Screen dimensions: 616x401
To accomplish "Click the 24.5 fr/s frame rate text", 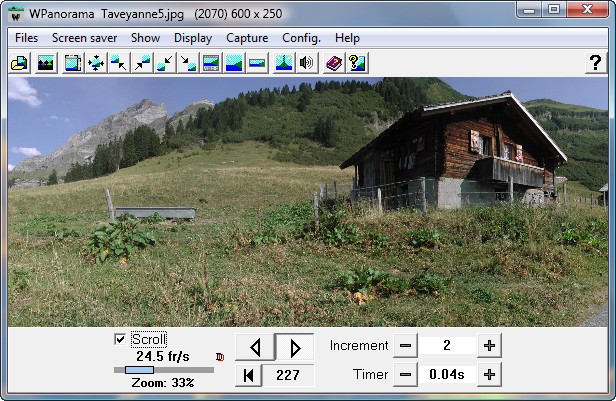I will [163, 356].
